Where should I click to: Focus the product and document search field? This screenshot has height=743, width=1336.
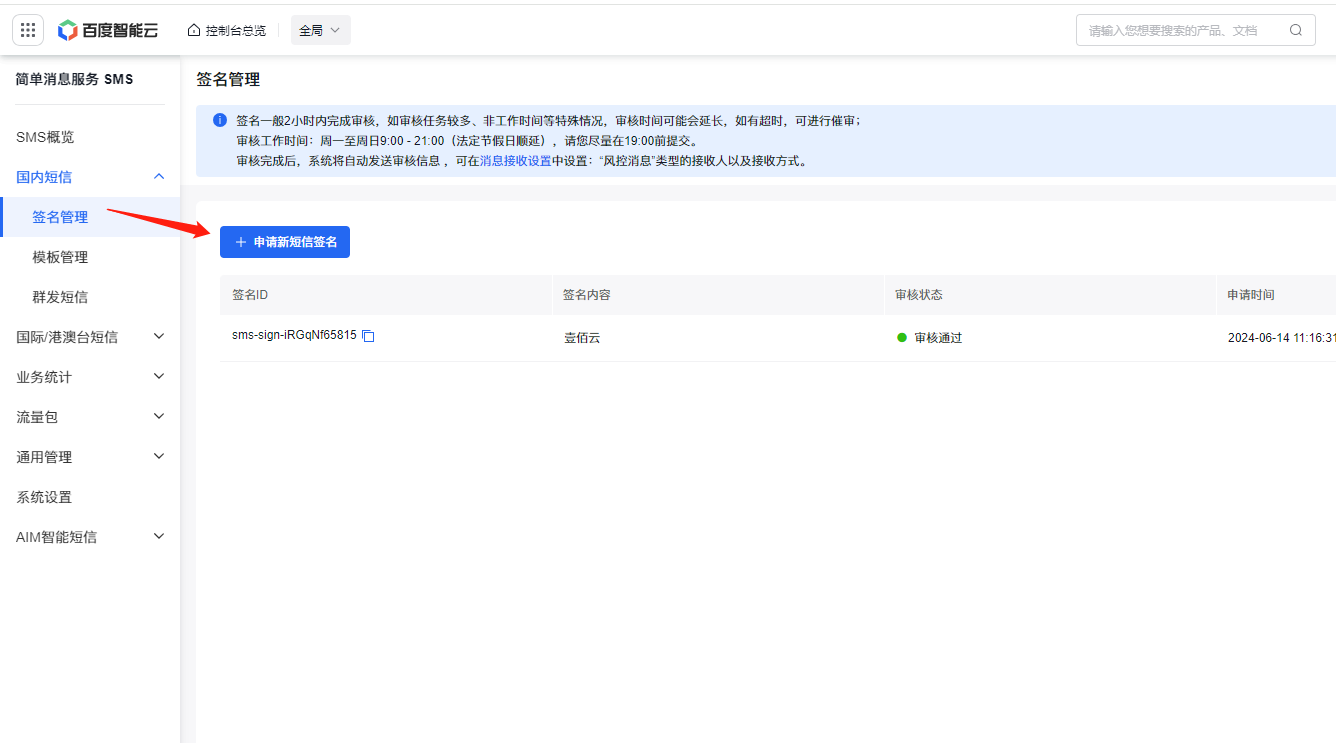pyautogui.click(x=1180, y=30)
